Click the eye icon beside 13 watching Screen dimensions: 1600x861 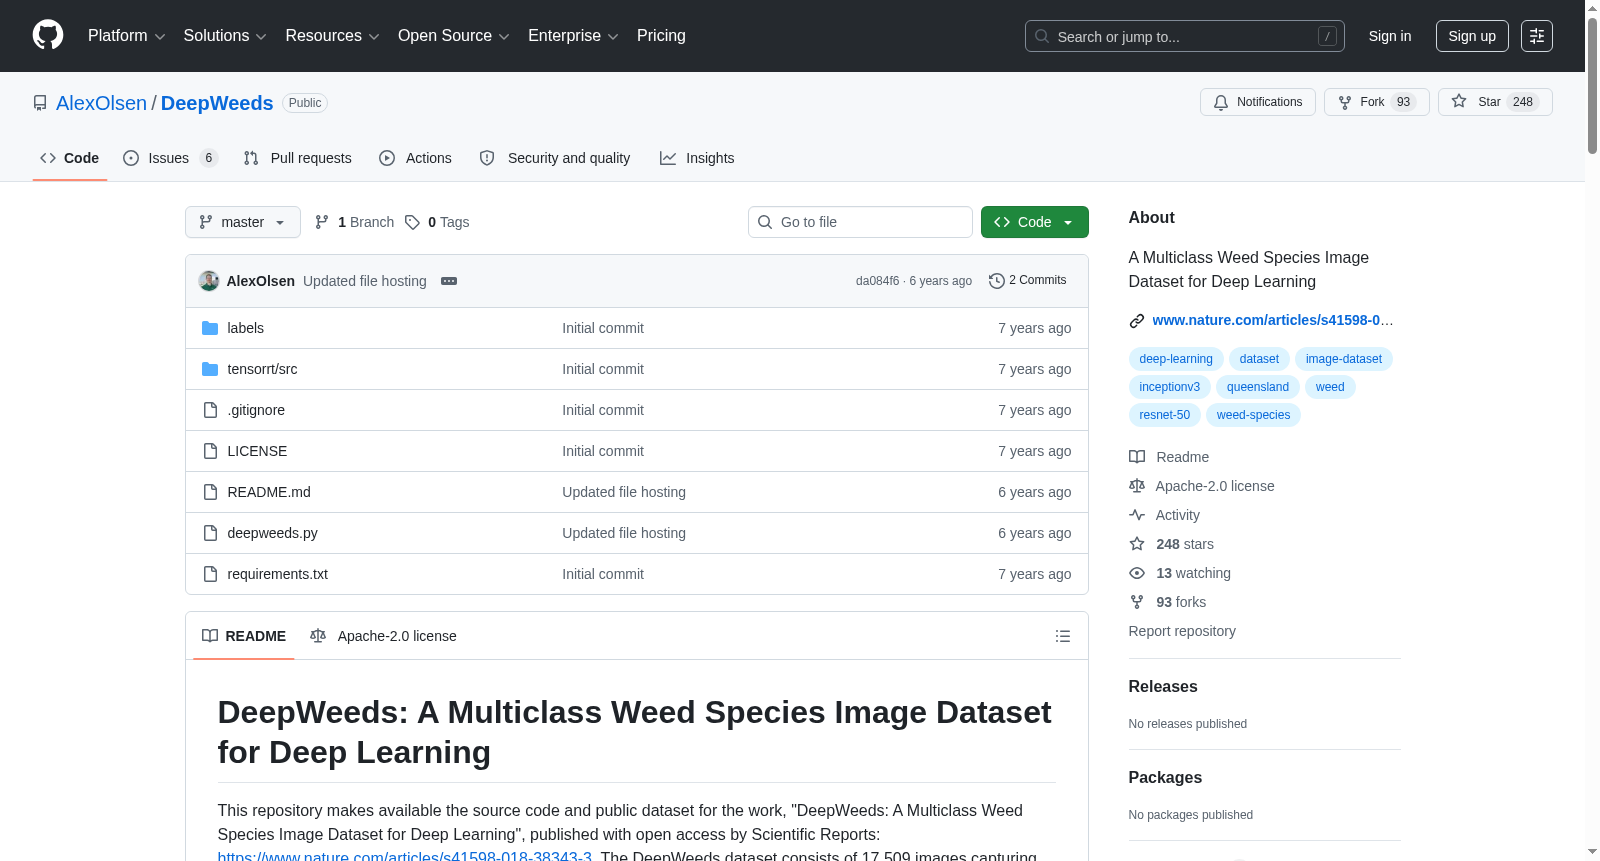click(1137, 573)
